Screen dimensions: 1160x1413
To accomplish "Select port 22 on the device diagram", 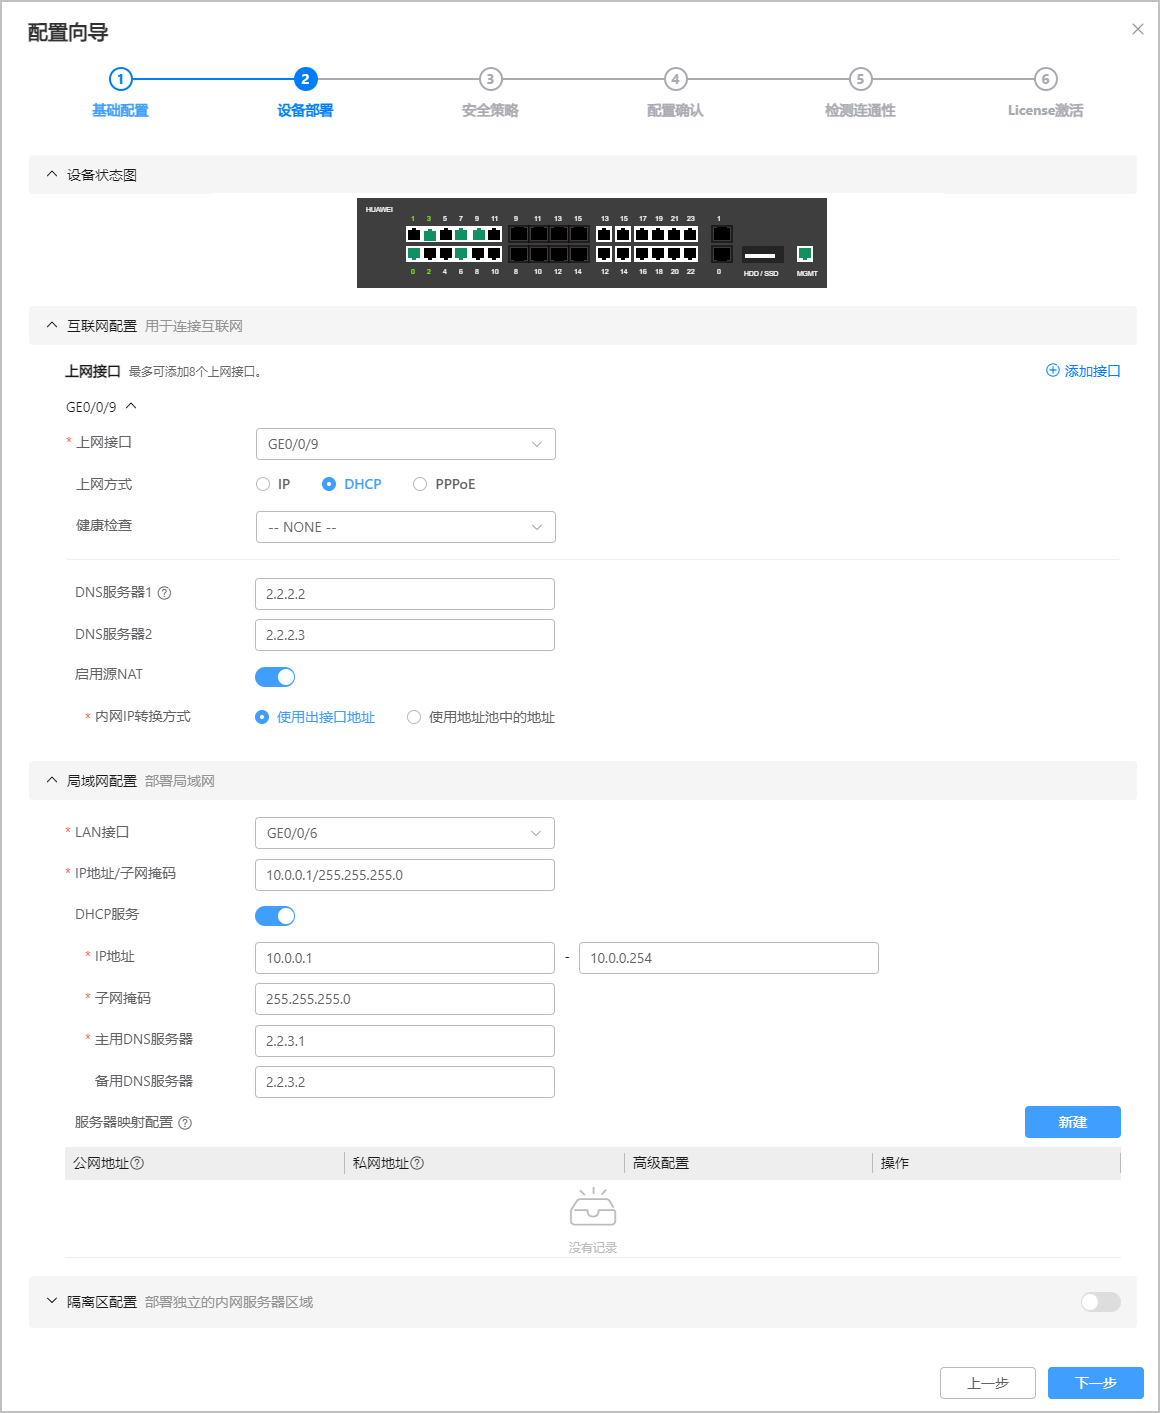I will point(690,254).
